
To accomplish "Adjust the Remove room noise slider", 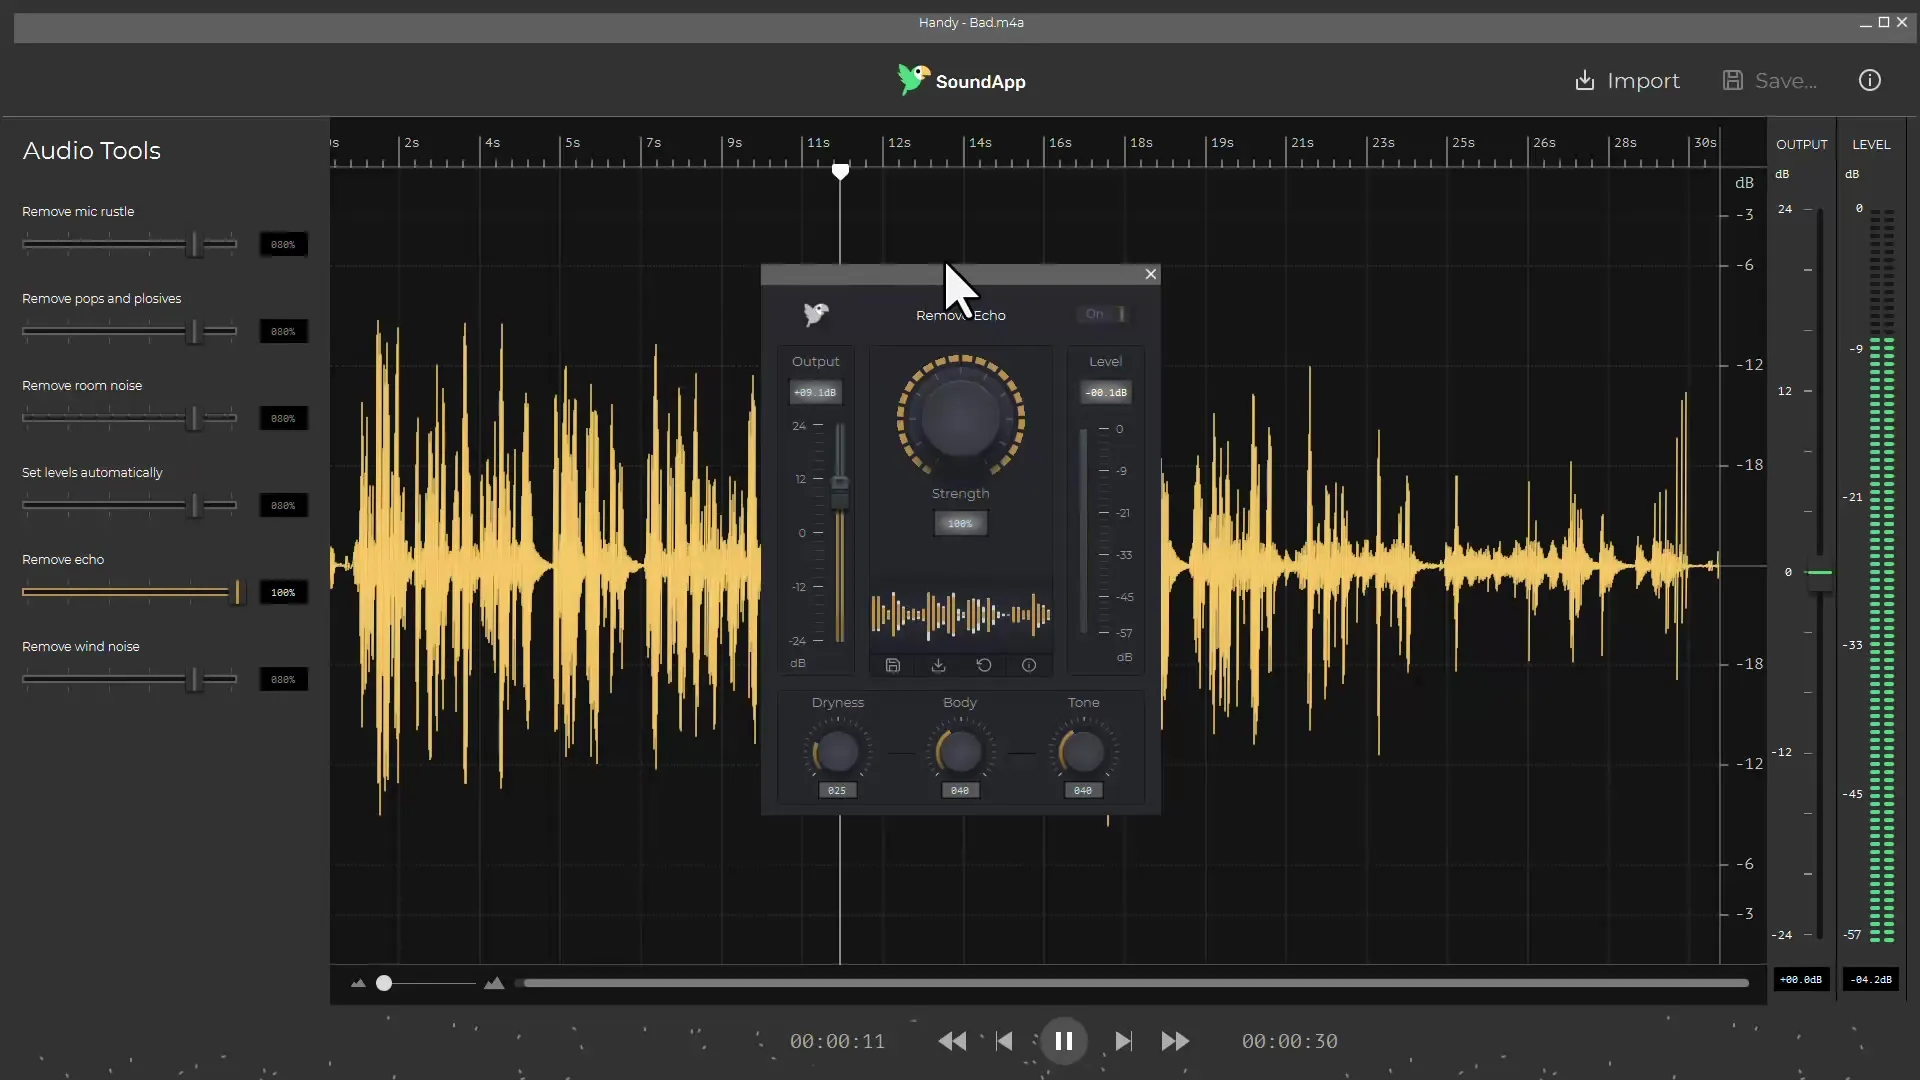I will 130,418.
